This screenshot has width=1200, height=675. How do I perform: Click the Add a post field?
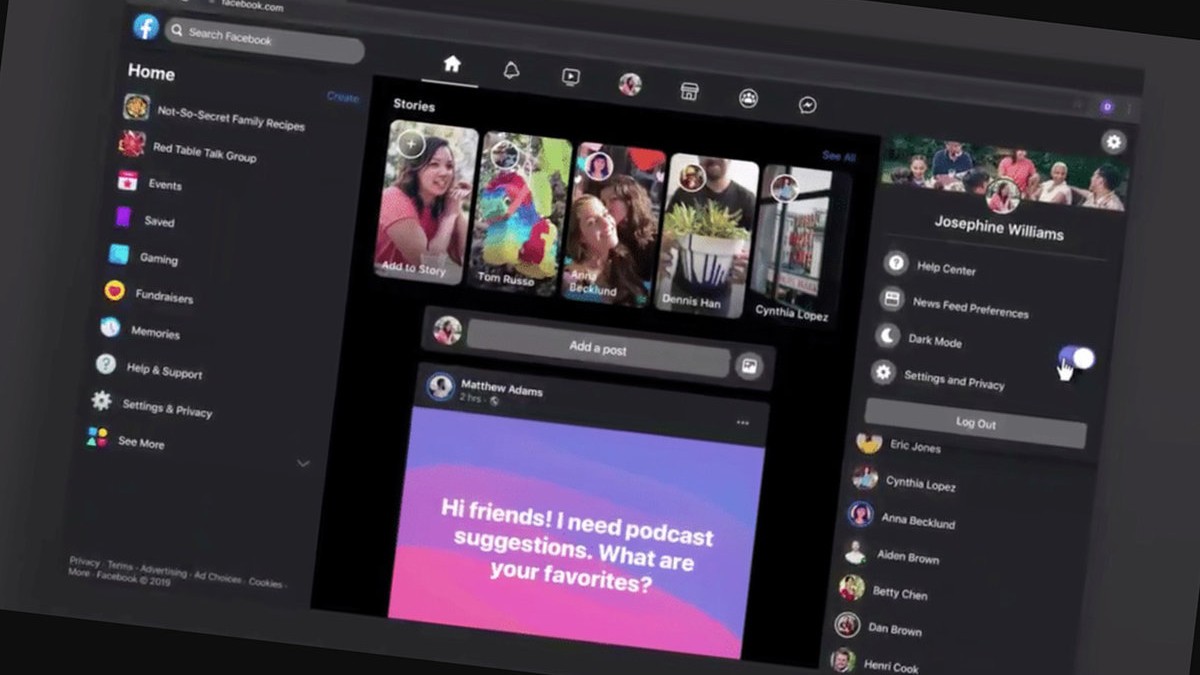pyautogui.click(x=597, y=348)
